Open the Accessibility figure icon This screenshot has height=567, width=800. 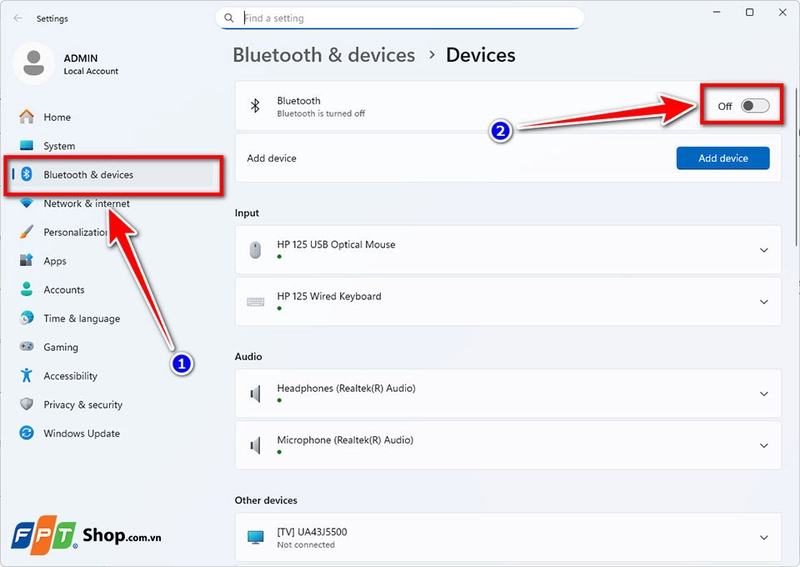pyautogui.click(x=27, y=376)
